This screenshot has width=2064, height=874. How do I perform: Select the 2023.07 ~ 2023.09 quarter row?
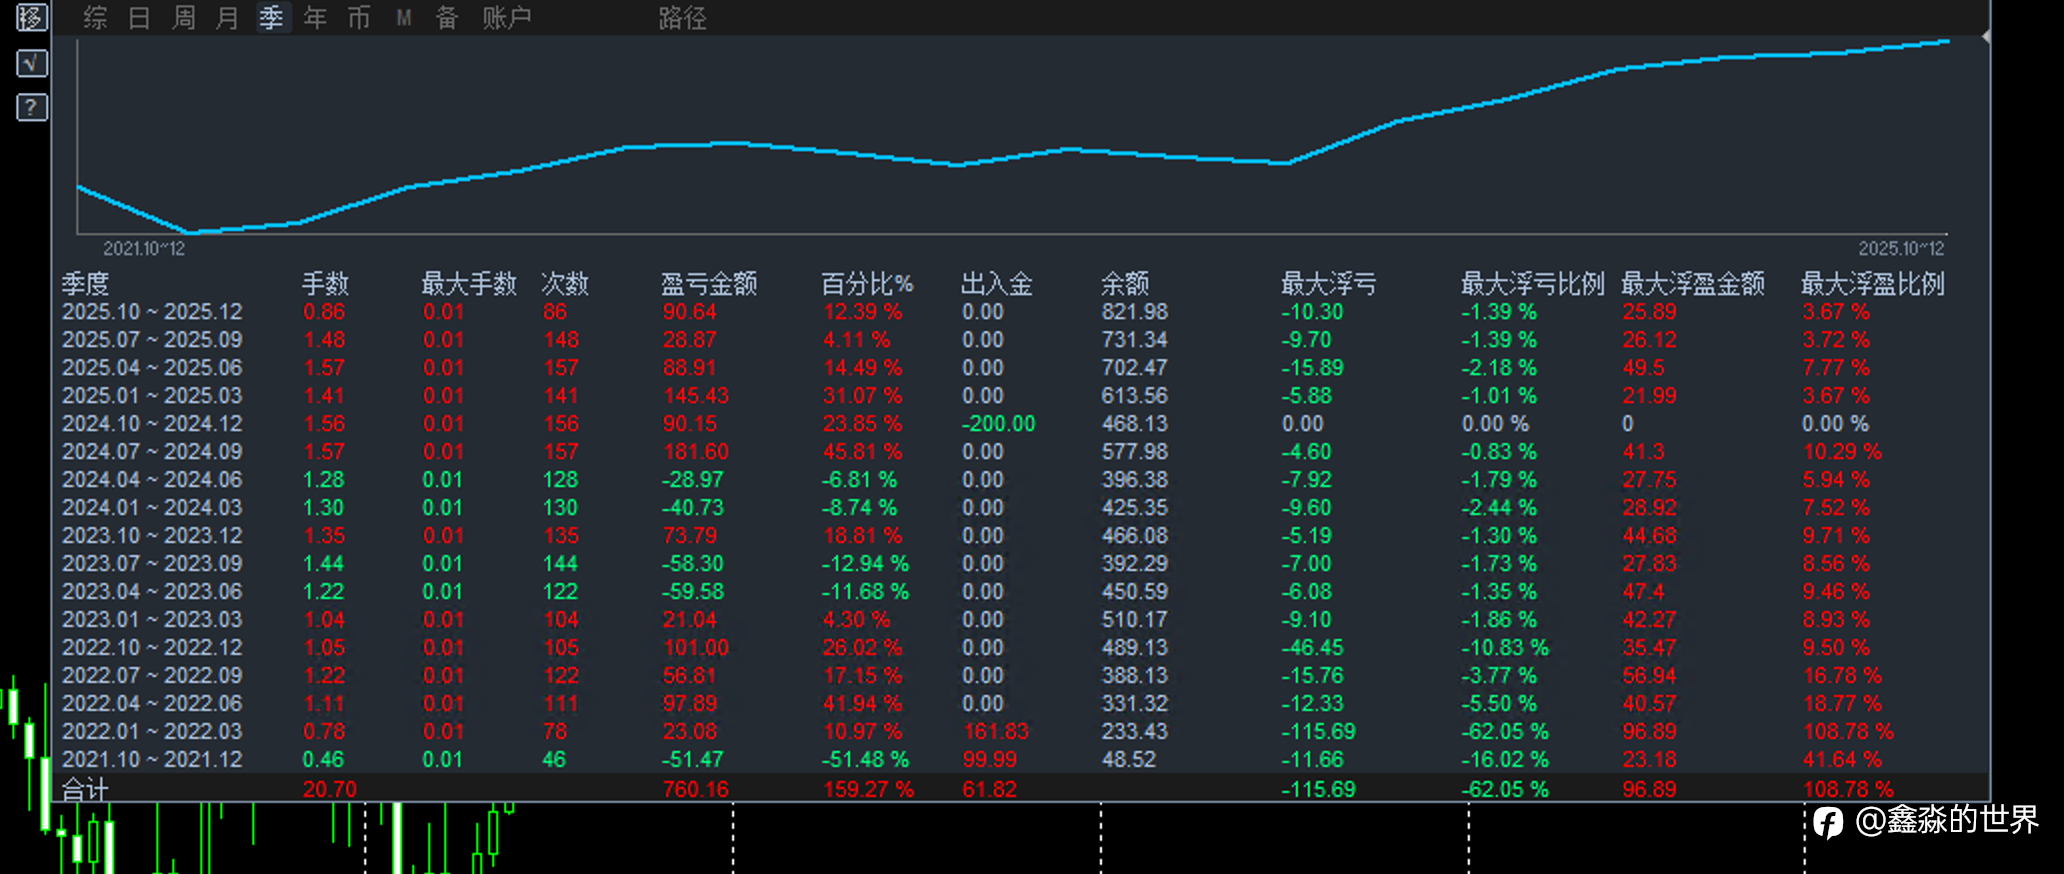coord(1020,564)
